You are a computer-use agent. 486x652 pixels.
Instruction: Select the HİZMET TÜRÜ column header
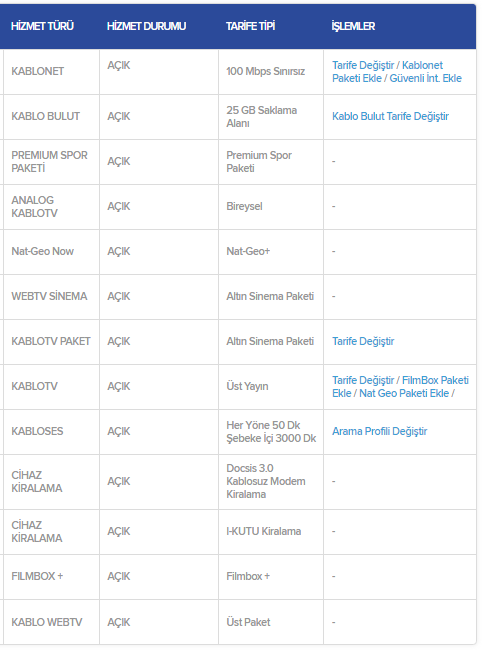(x=42, y=26)
